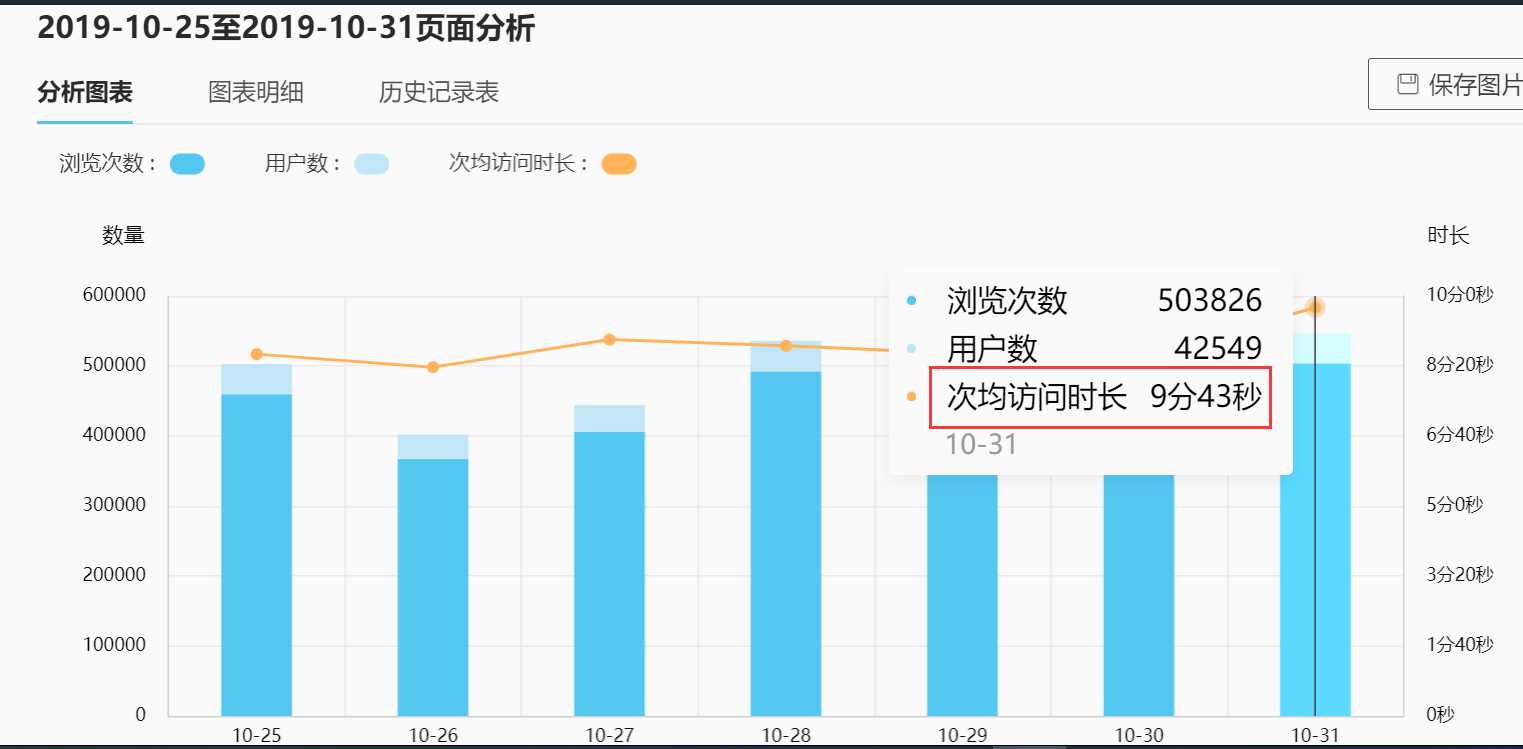Click the line point above 10-26

(x=433, y=367)
